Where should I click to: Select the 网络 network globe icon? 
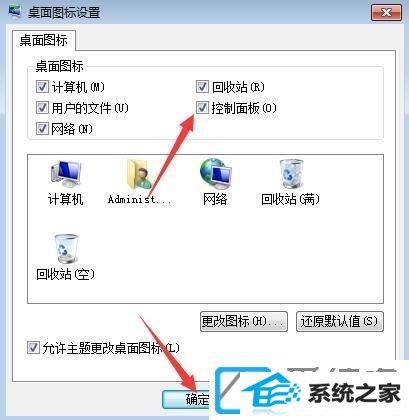tap(215, 173)
